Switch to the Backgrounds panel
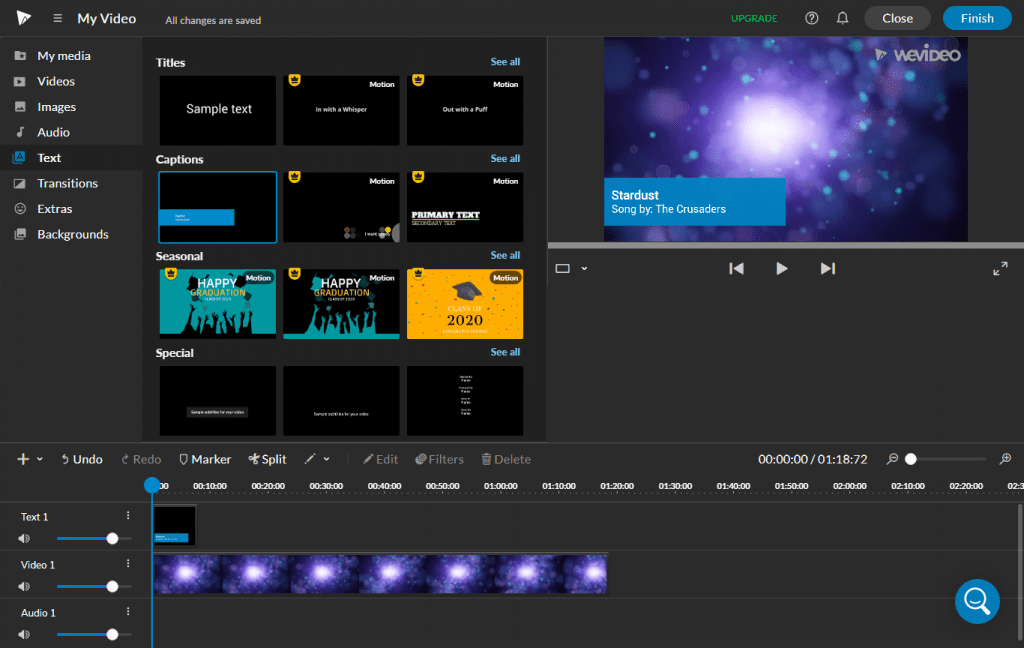 pyautogui.click(x=74, y=234)
